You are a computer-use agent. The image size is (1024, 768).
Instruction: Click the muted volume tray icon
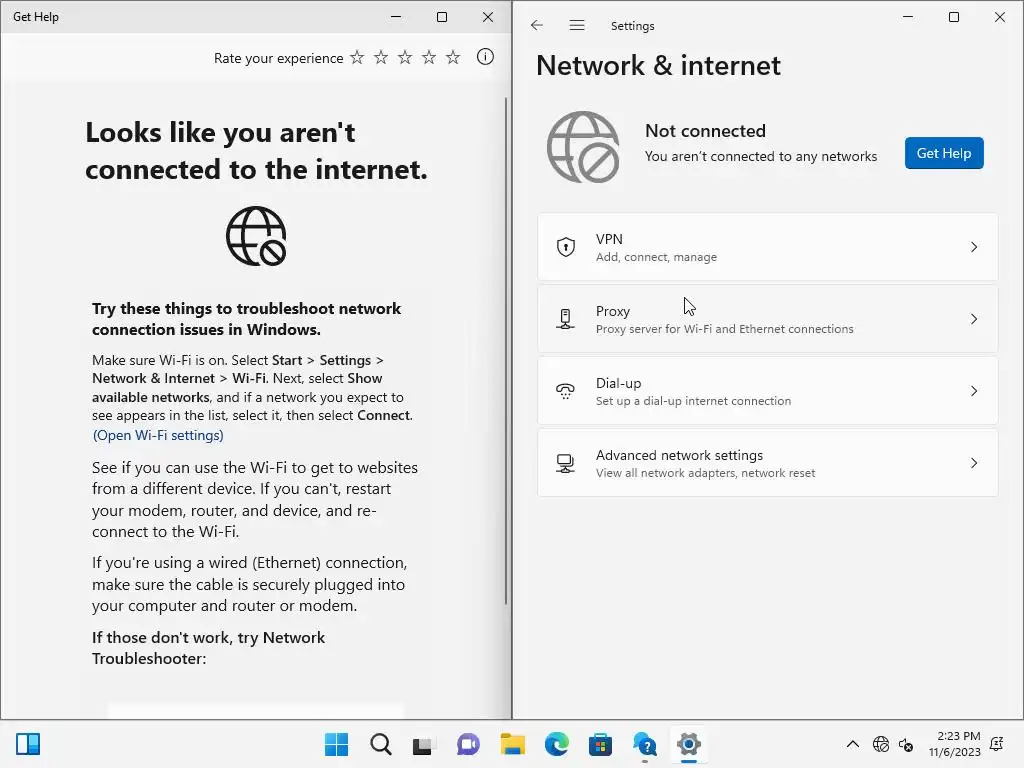(x=906, y=744)
